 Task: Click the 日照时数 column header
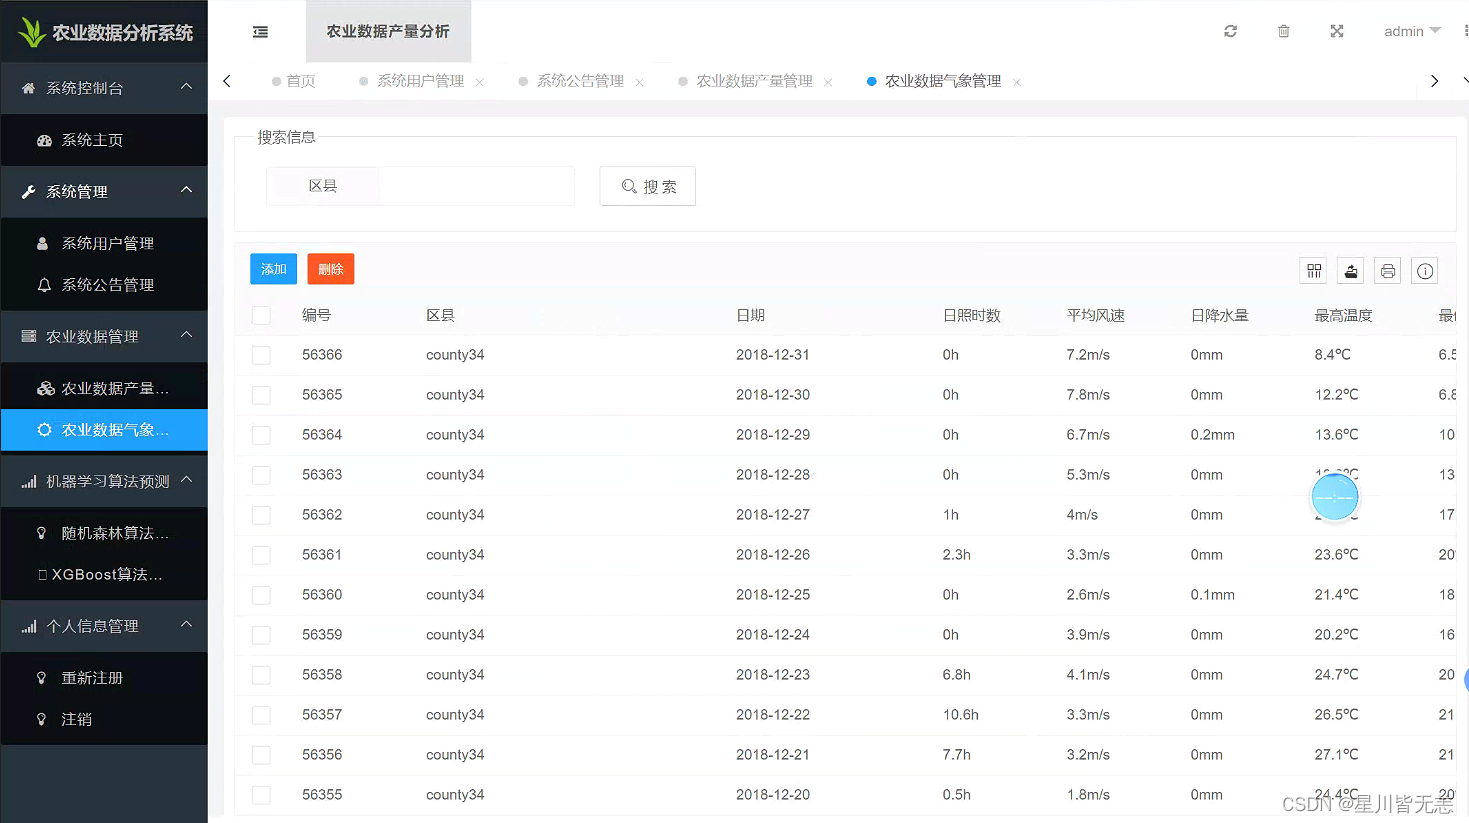coord(971,315)
